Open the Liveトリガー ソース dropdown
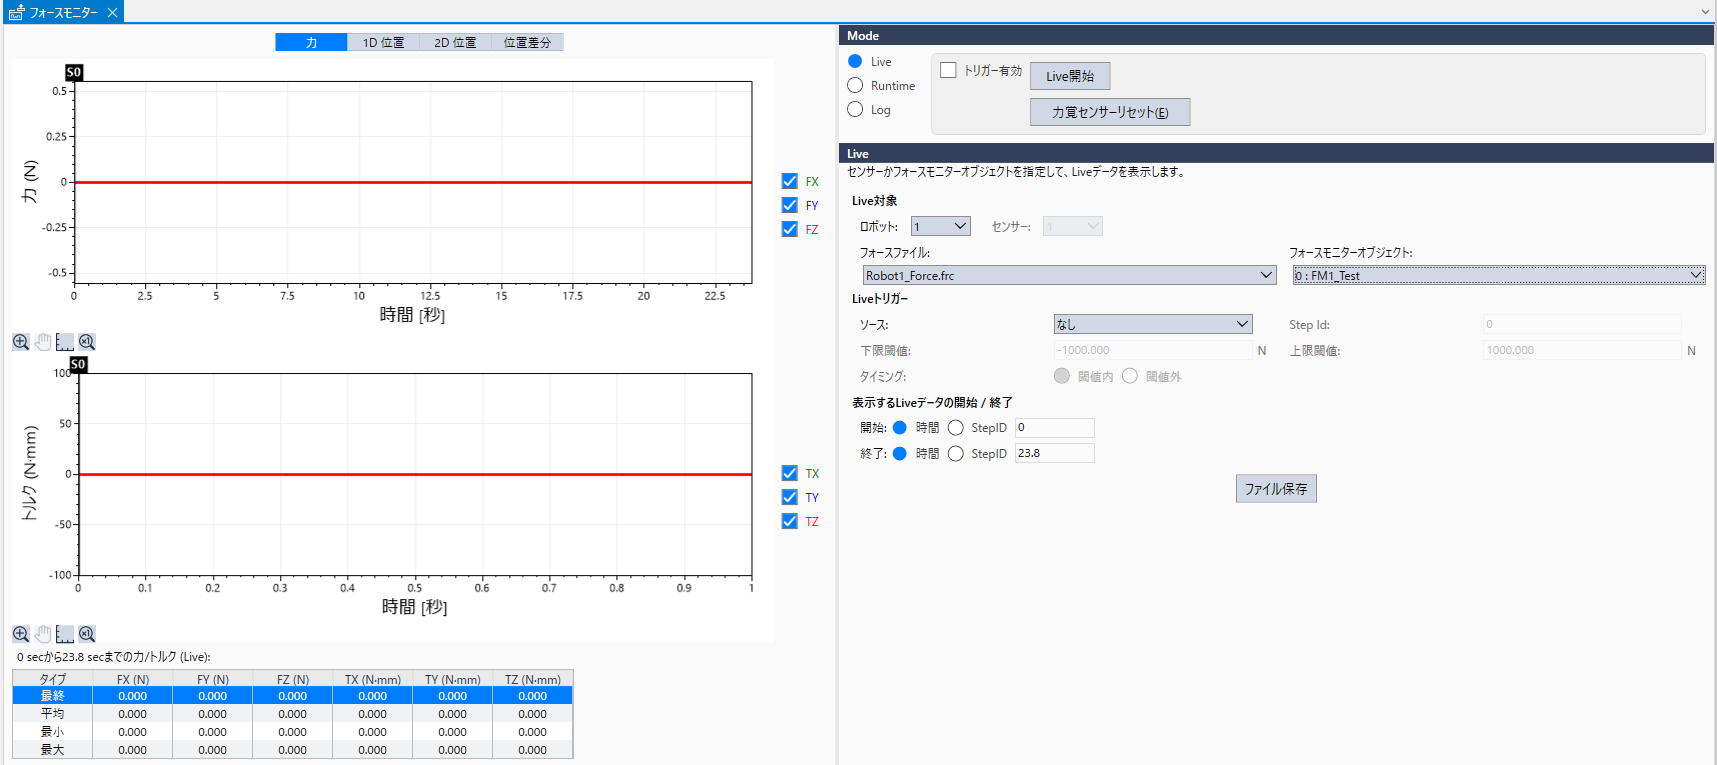Screen dimensions: 1717x765 (1152, 324)
